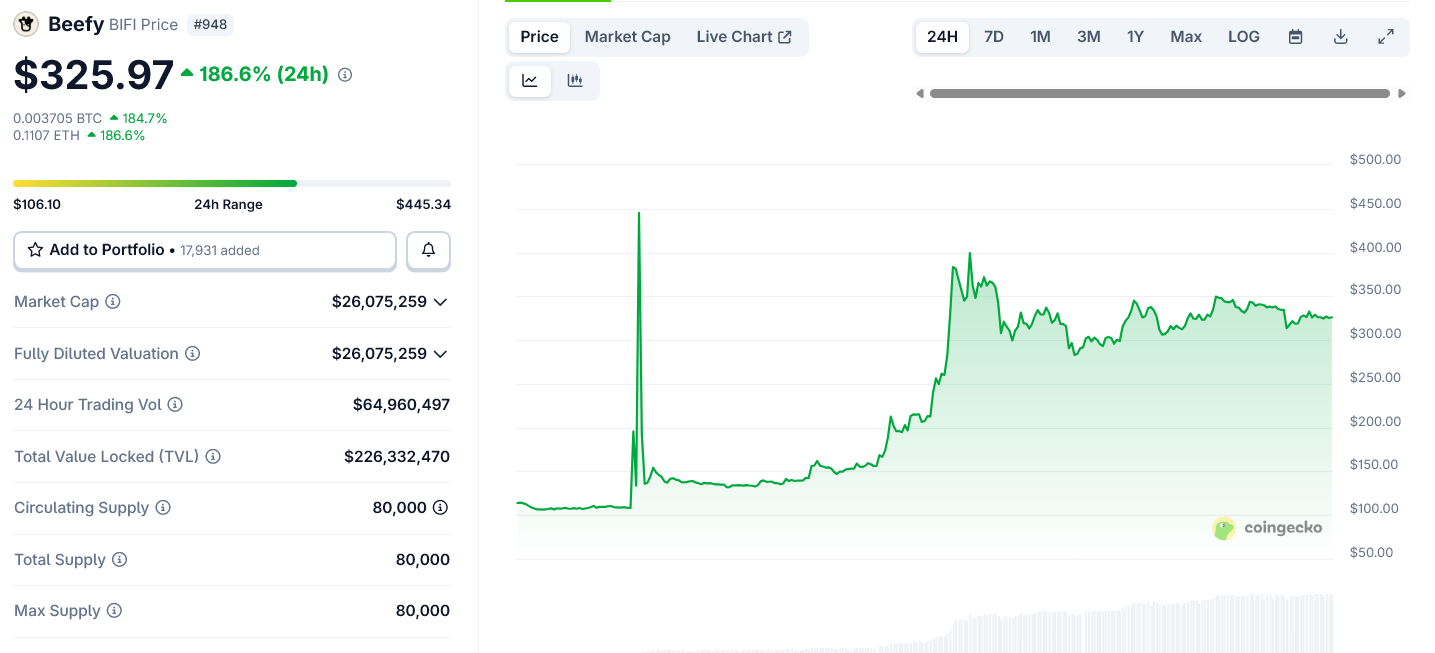Click the chart horizontal scrollbar thumb
The image size is (1435, 653).
coord(1160,94)
